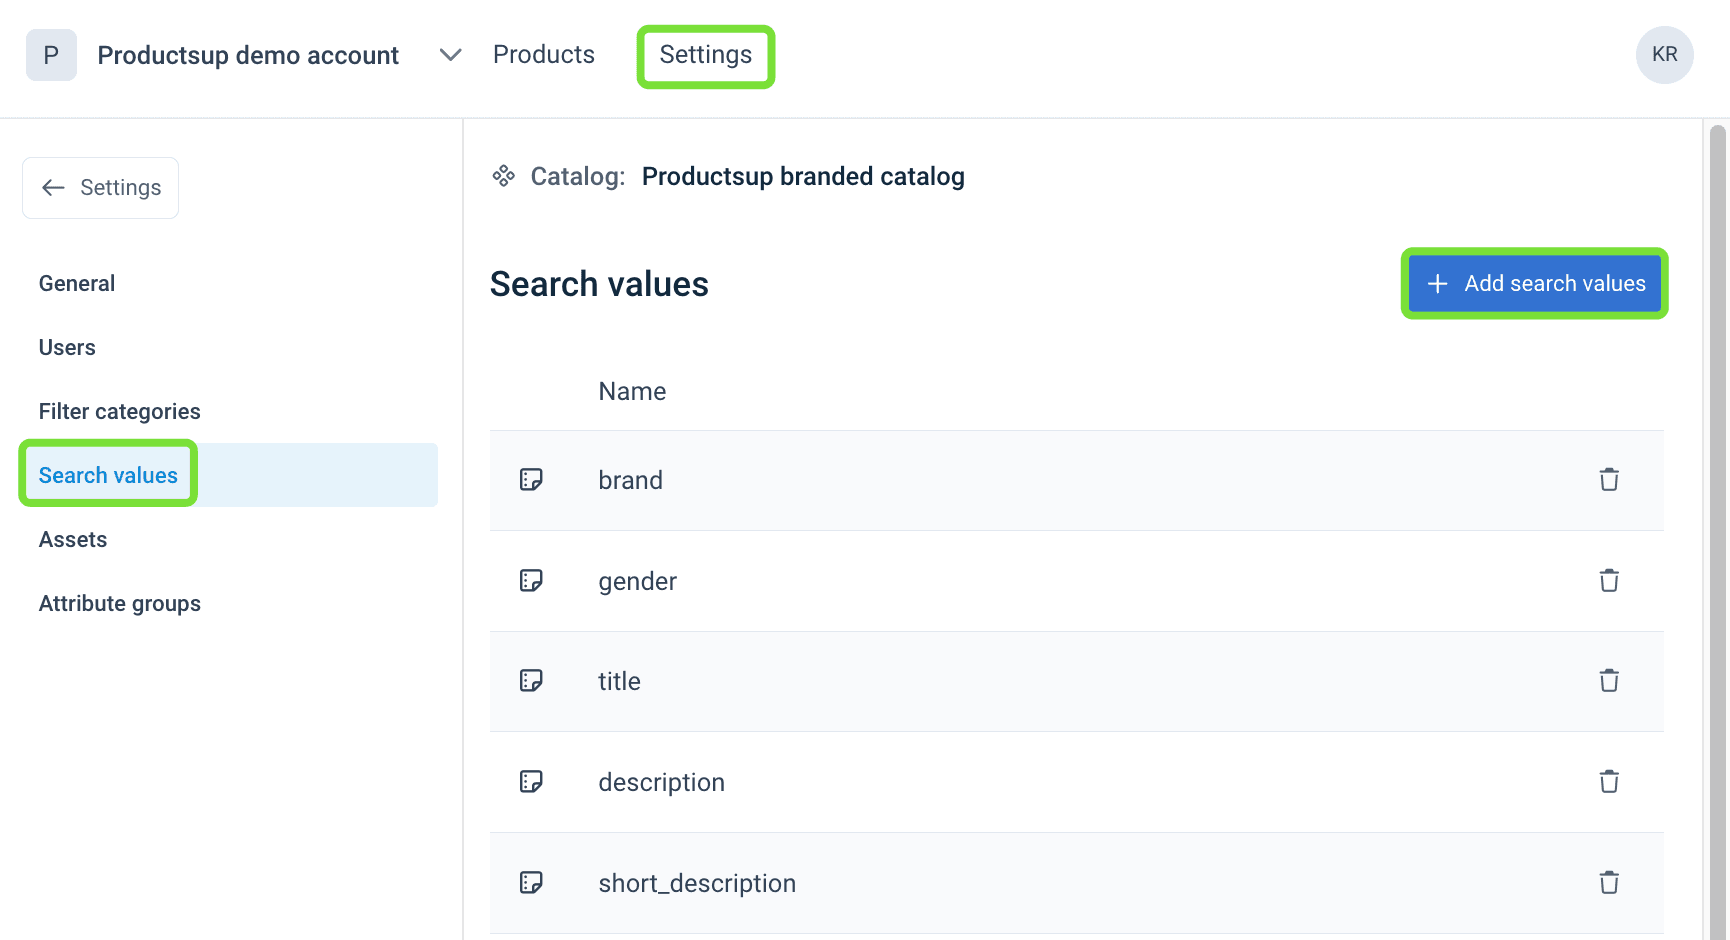Click Productsup branded catalog name
This screenshot has height=940, width=1730.
pos(803,176)
